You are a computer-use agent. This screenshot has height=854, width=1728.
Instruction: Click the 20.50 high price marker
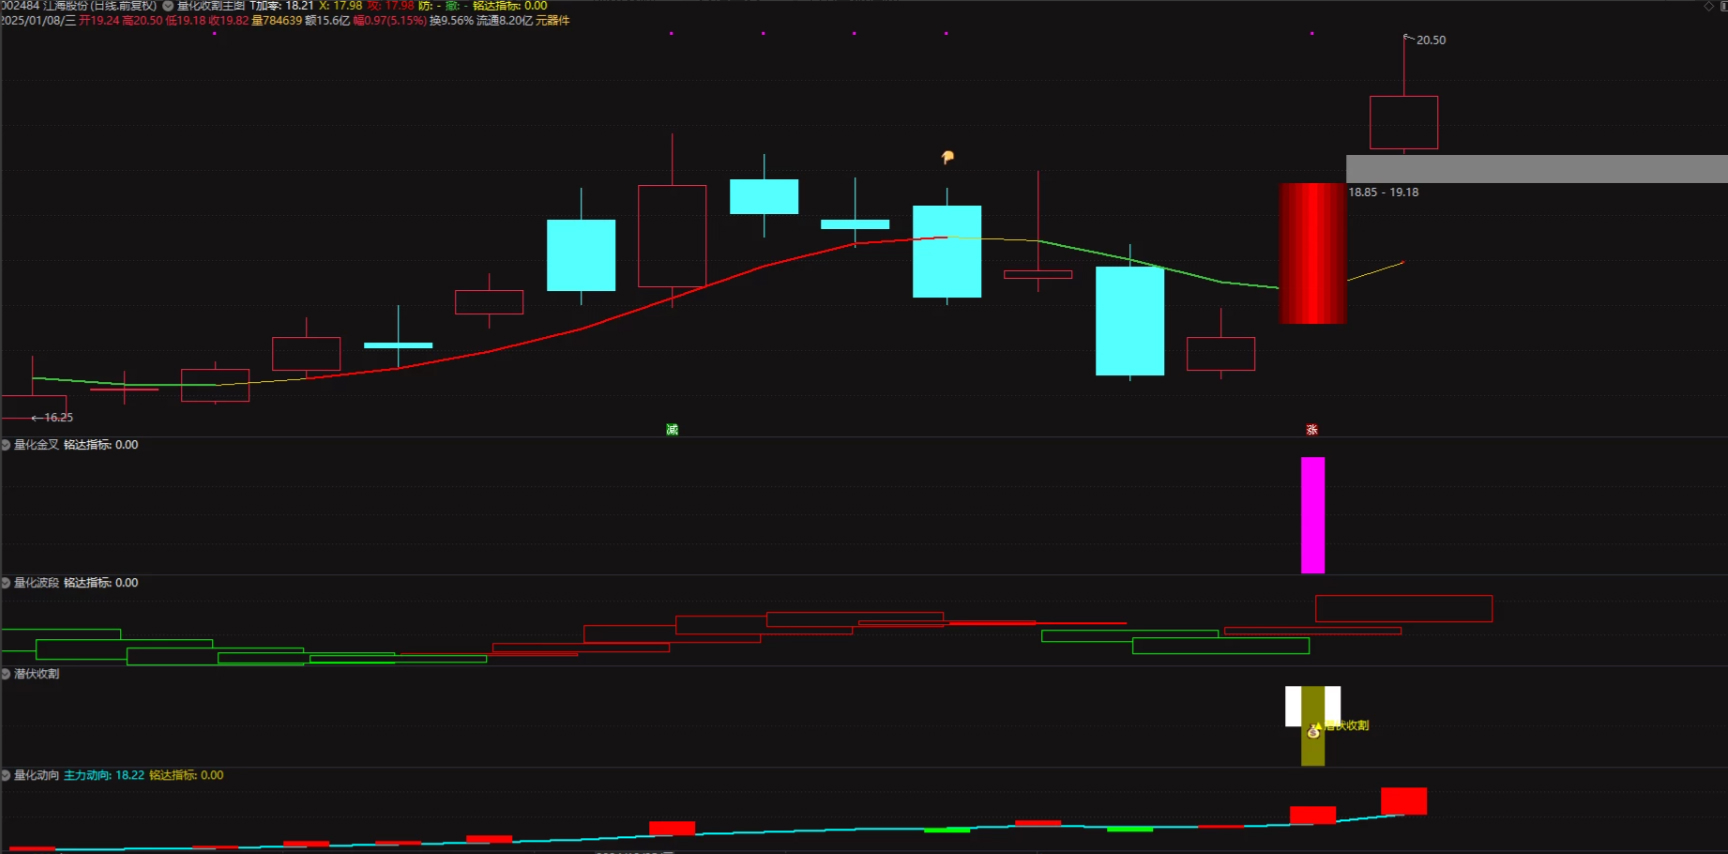pyautogui.click(x=1430, y=40)
